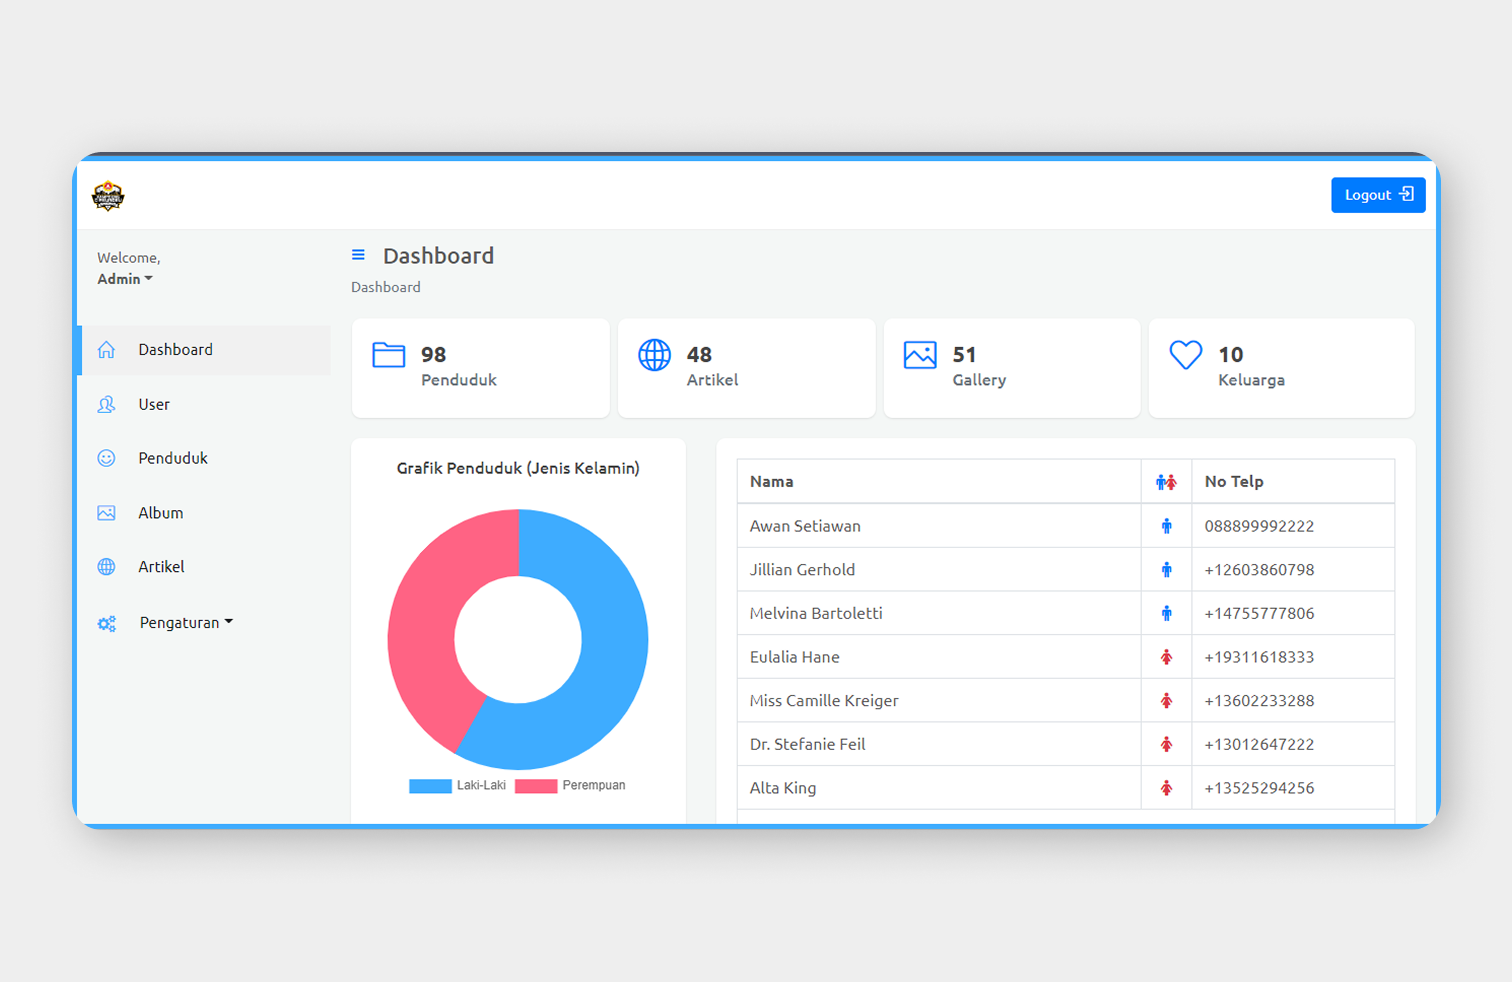Click the Dashboard breadcrumb link
The width and height of the screenshot is (1512, 982).
(386, 287)
